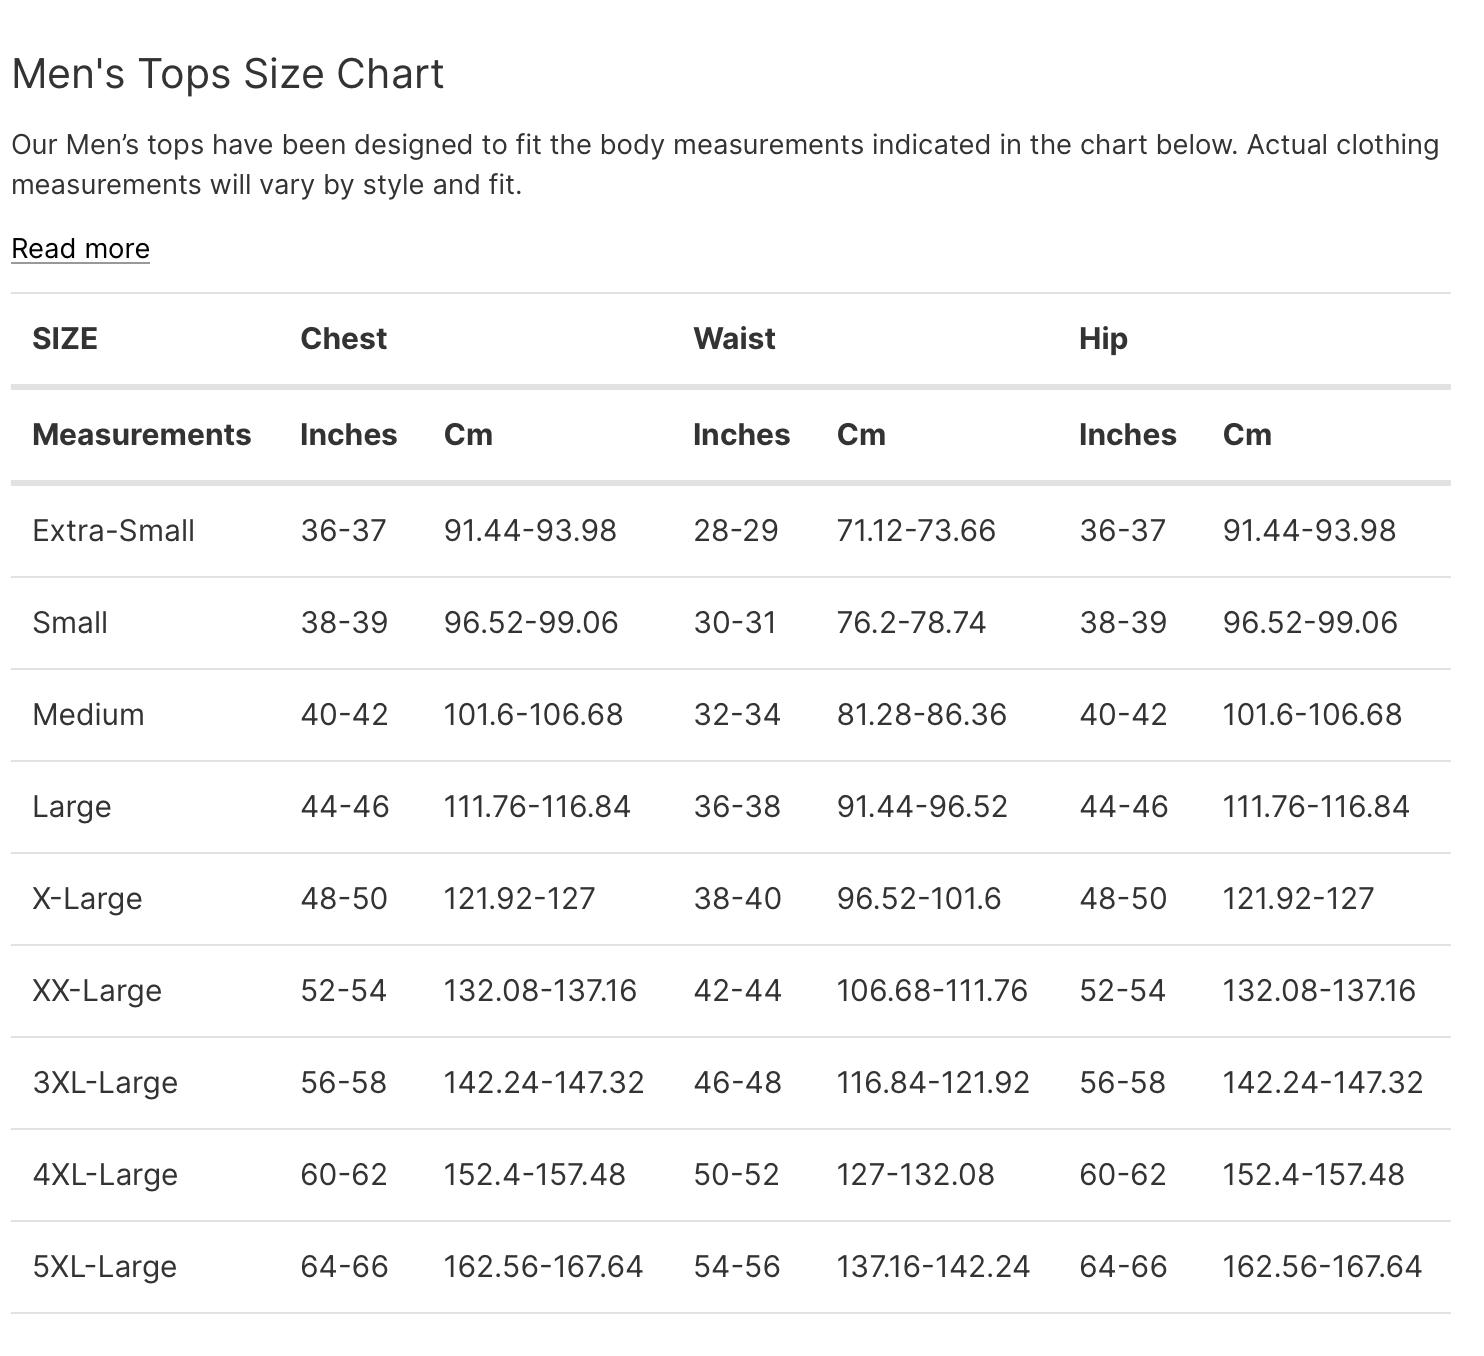Click Small row chest cm value

[x=531, y=623]
